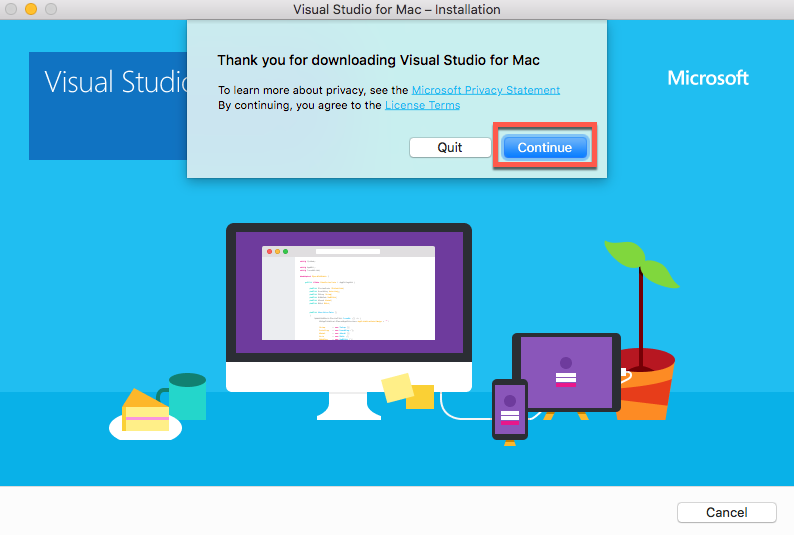Click the Continue button
Image resolution: width=794 pixels, height=535 pixels.
(544, 147)
